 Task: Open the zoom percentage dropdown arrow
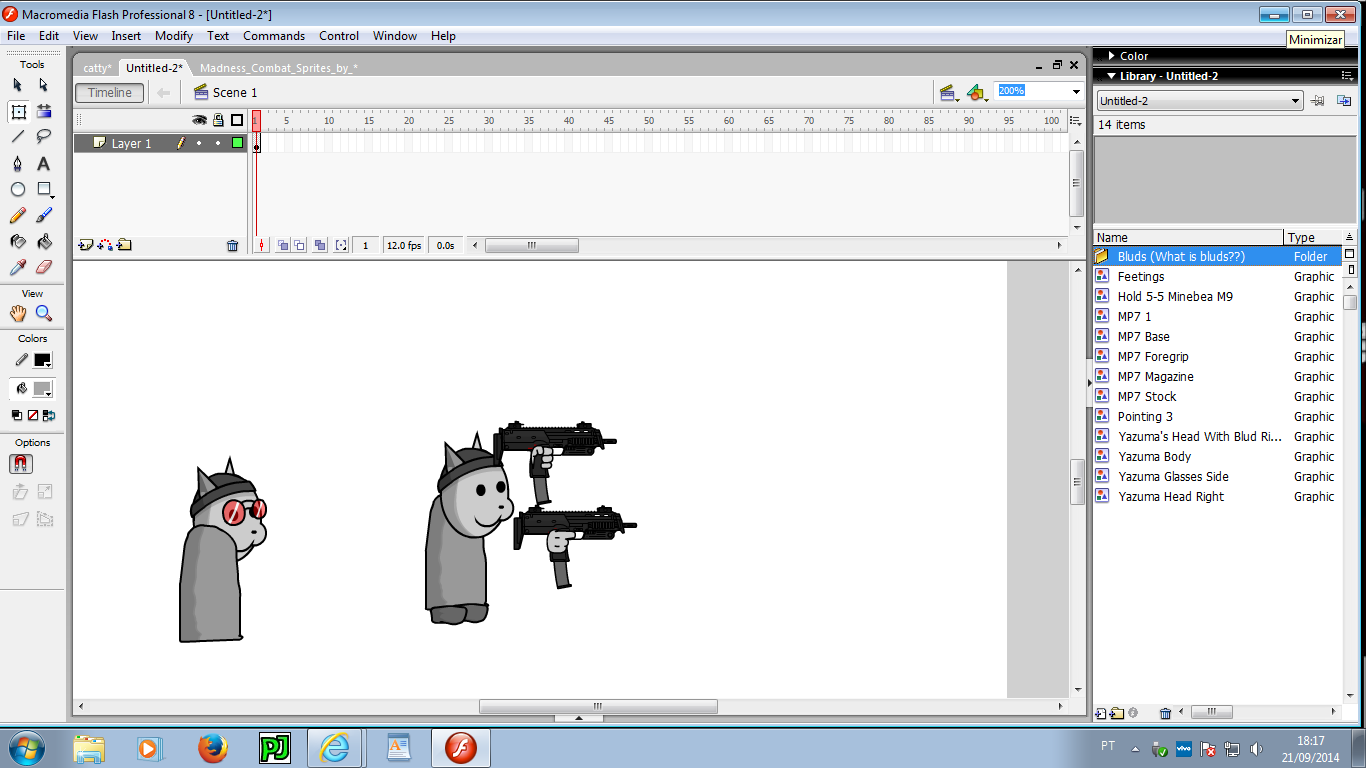(x=1077, y=92)
